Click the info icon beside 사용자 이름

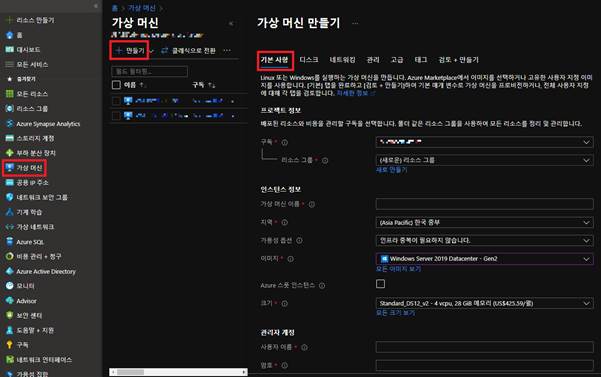point(304,347)
